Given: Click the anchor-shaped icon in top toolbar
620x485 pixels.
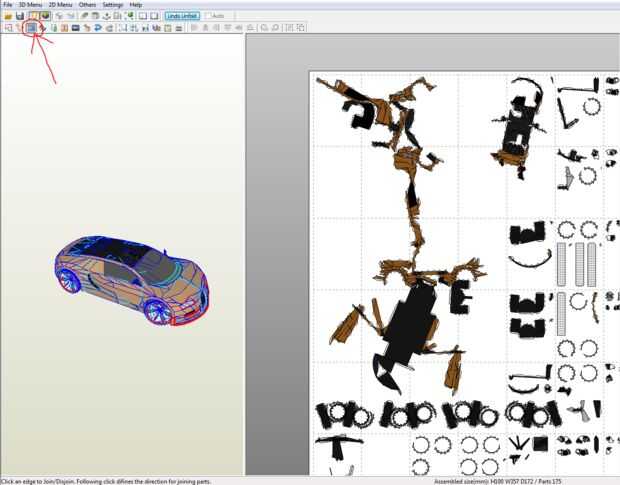Looking at the screenshot, I should [106, 16].
